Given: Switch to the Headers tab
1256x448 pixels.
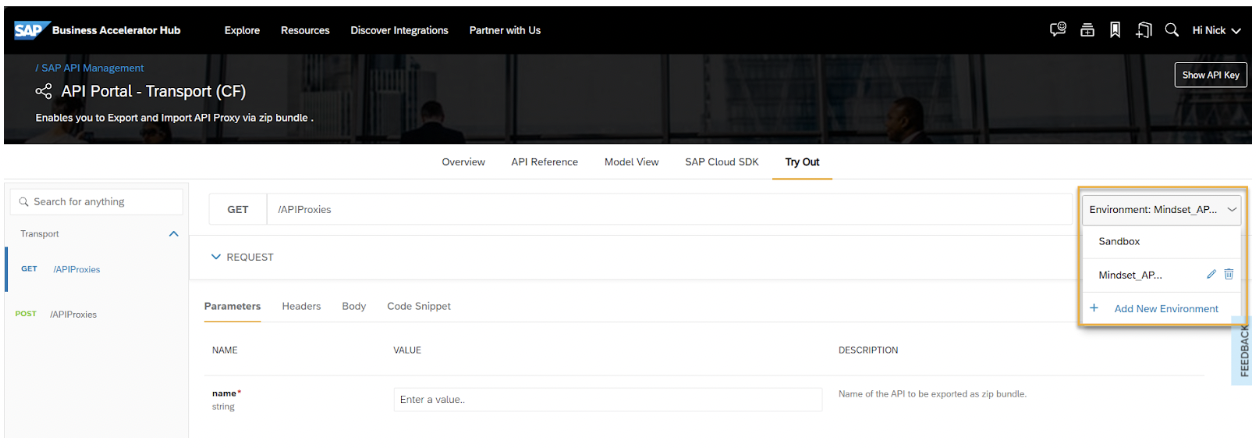Looking at the screenshot, I should pyautogui.click(x=301, y=306).
